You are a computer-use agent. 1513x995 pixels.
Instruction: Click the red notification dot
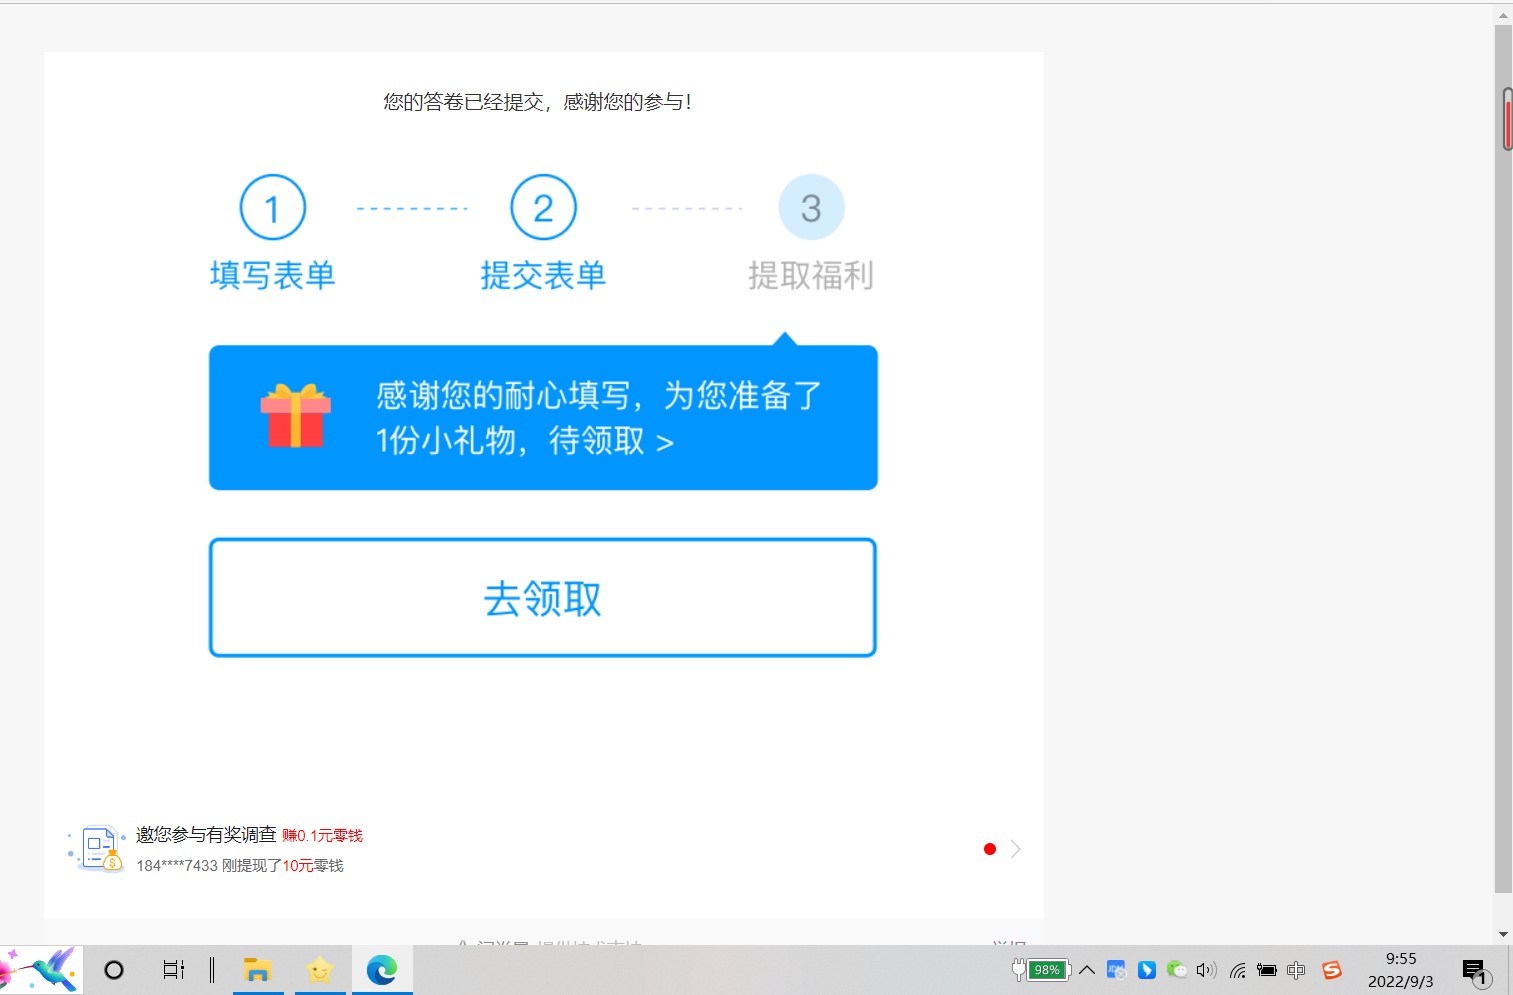pyautogui.click(x=990, y=849)
